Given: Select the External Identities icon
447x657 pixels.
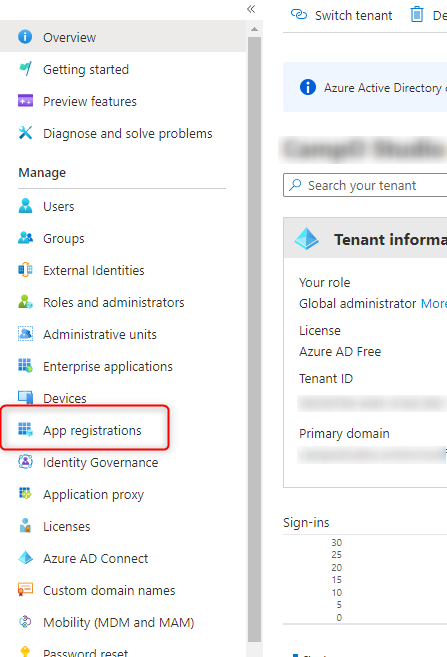Looking at the screenshot, I should click(26, 270).
